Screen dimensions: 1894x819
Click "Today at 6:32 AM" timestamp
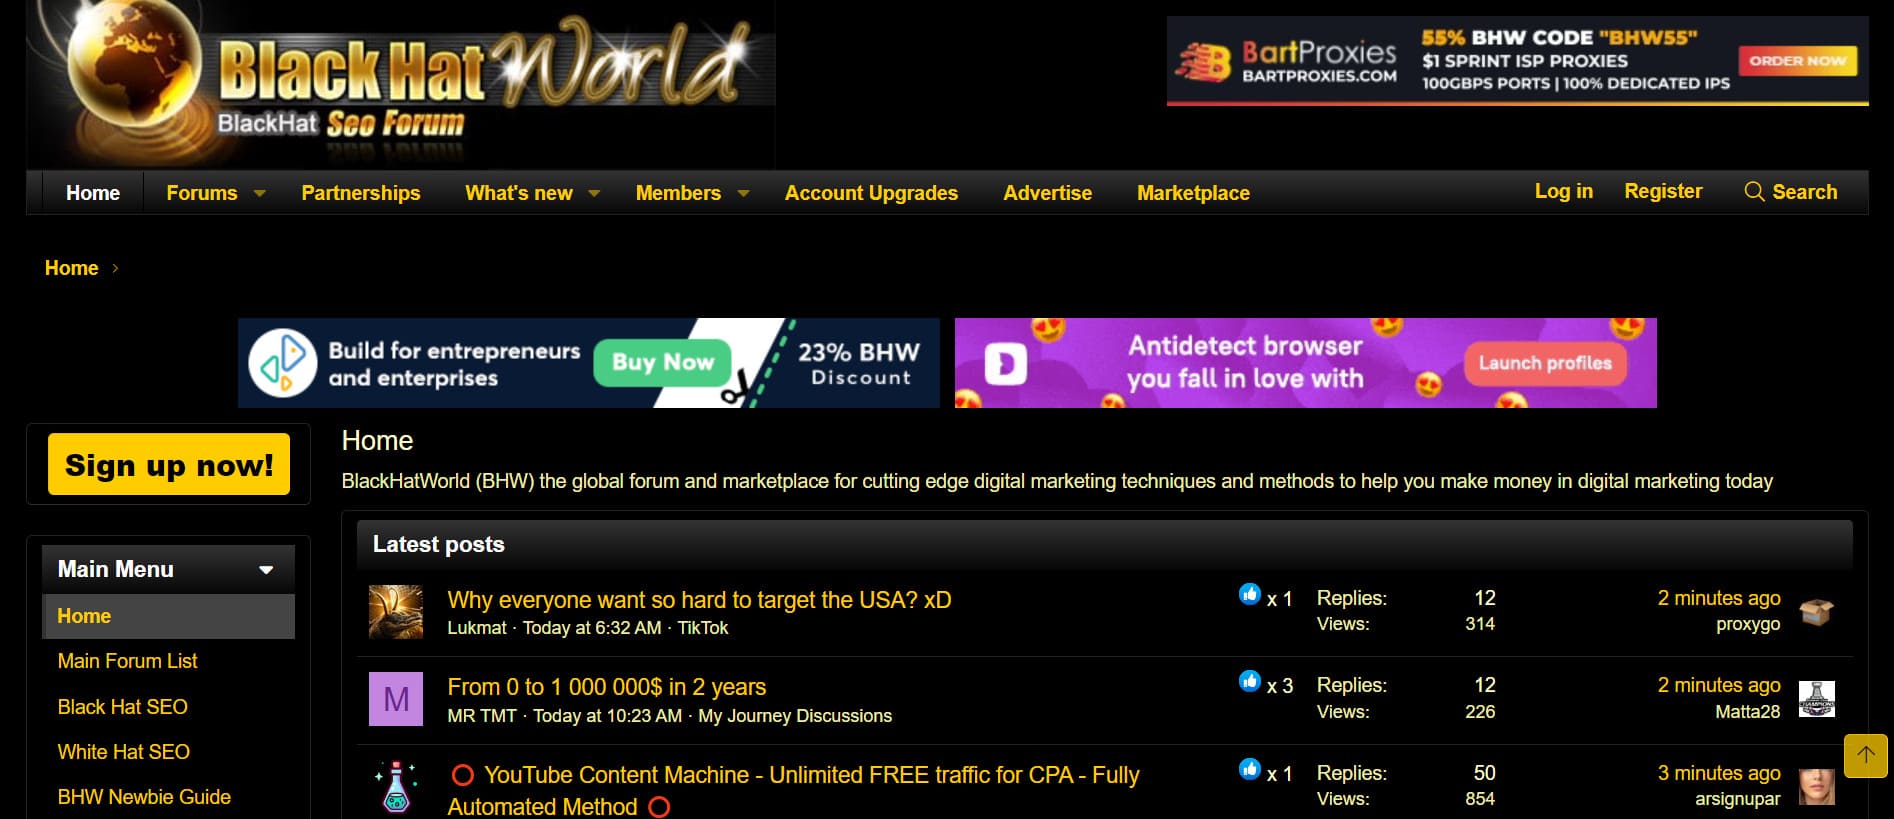point(592,628)
